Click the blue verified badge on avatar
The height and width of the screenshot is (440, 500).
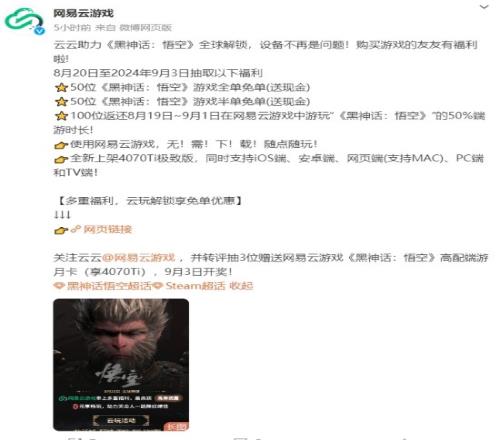click(x=40, y=31)
